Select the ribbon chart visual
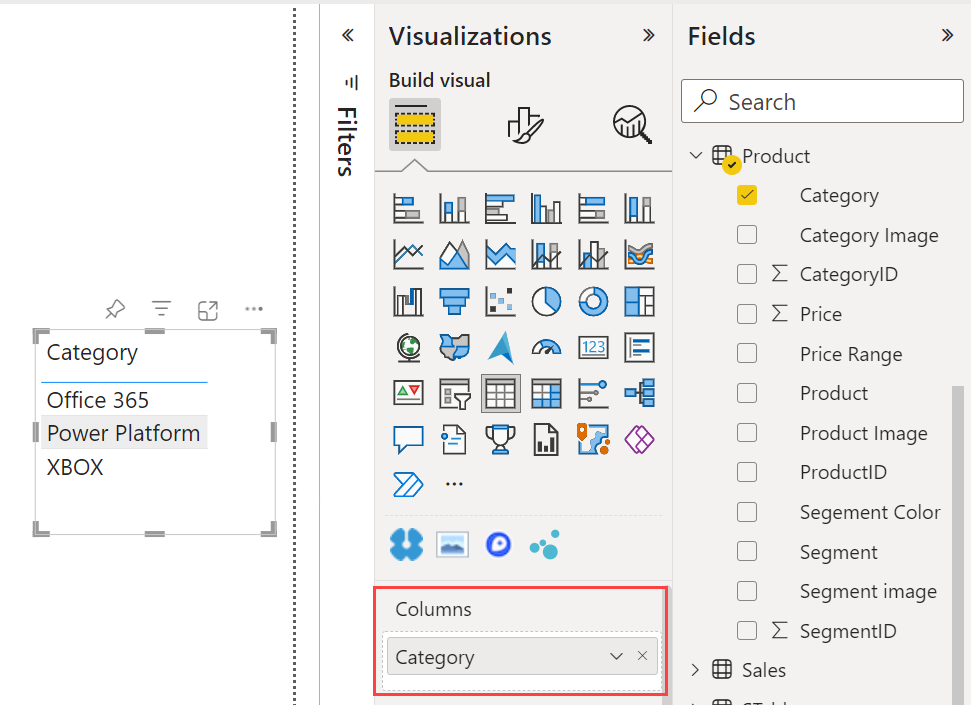Screen dimensions: 971x705 point(639,255)
